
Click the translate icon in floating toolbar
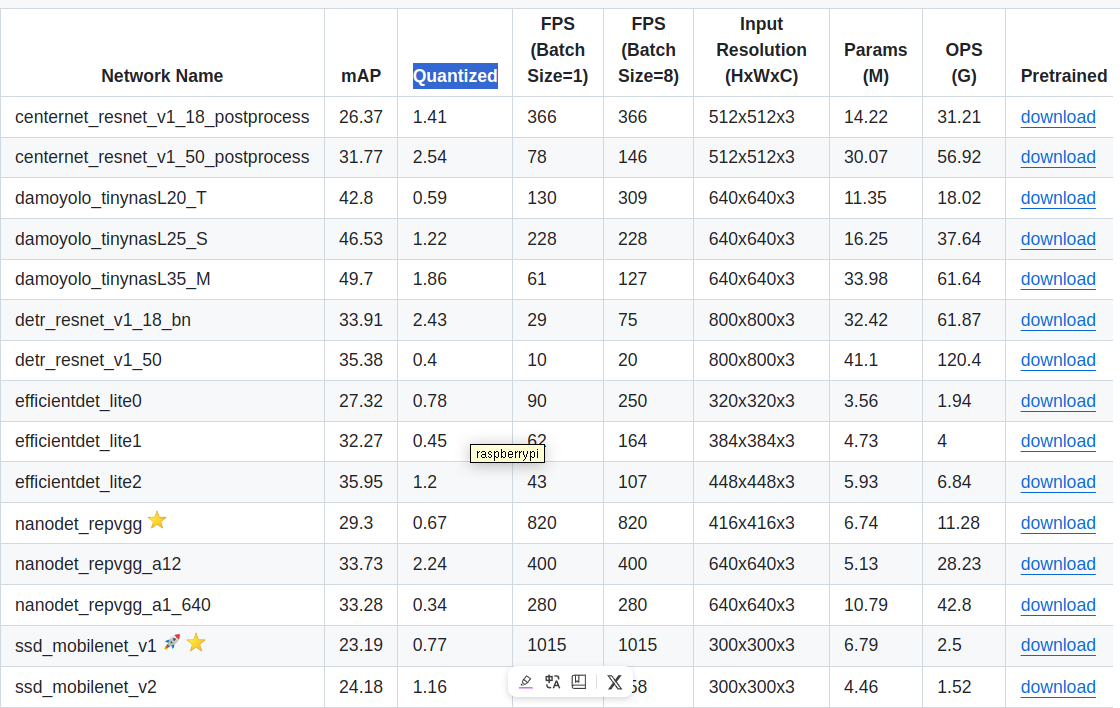click(x=552, y=682)
